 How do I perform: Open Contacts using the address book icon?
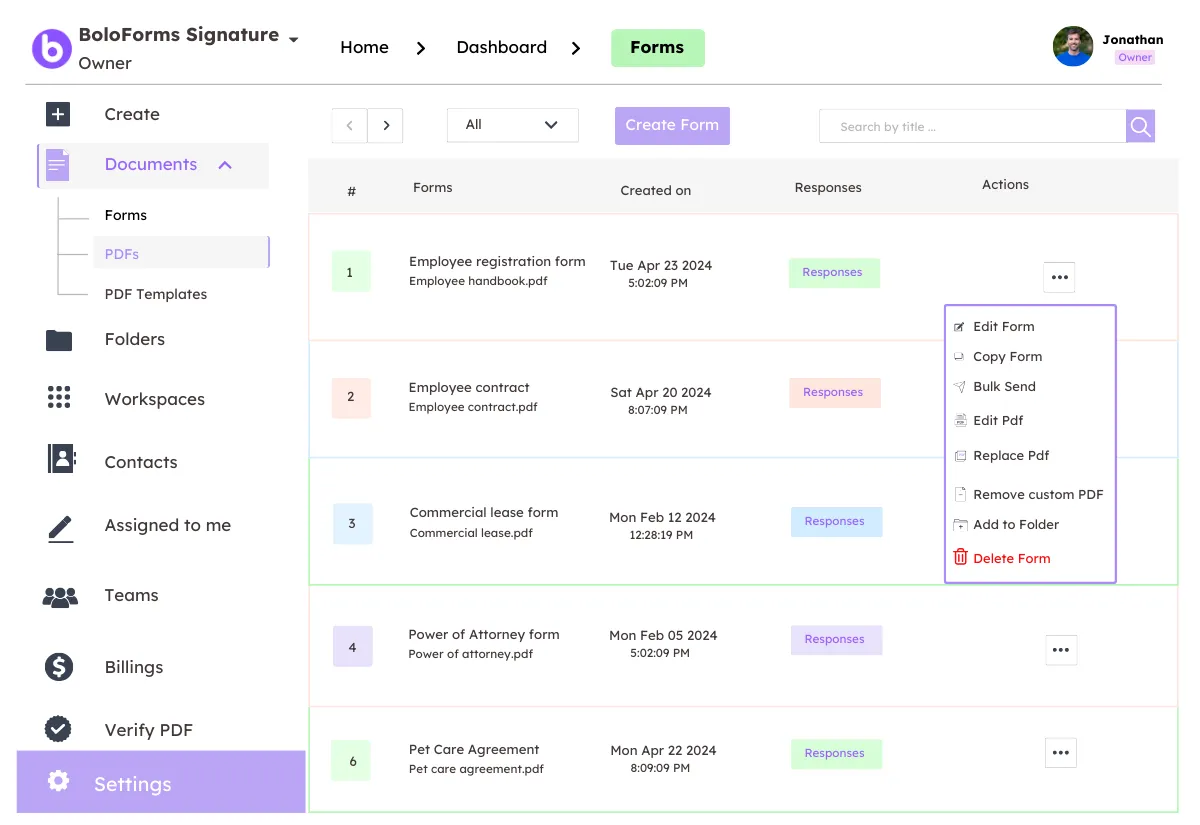click(x=61, y=460)
